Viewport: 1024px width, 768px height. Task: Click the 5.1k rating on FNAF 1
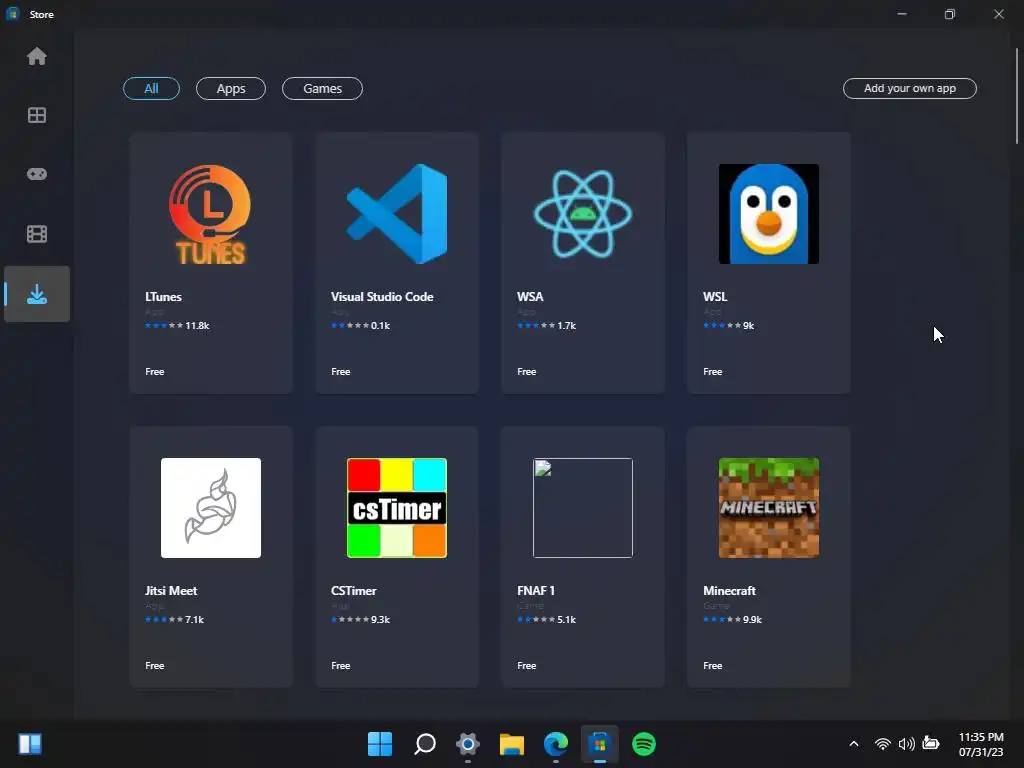[x=566, y=619]
